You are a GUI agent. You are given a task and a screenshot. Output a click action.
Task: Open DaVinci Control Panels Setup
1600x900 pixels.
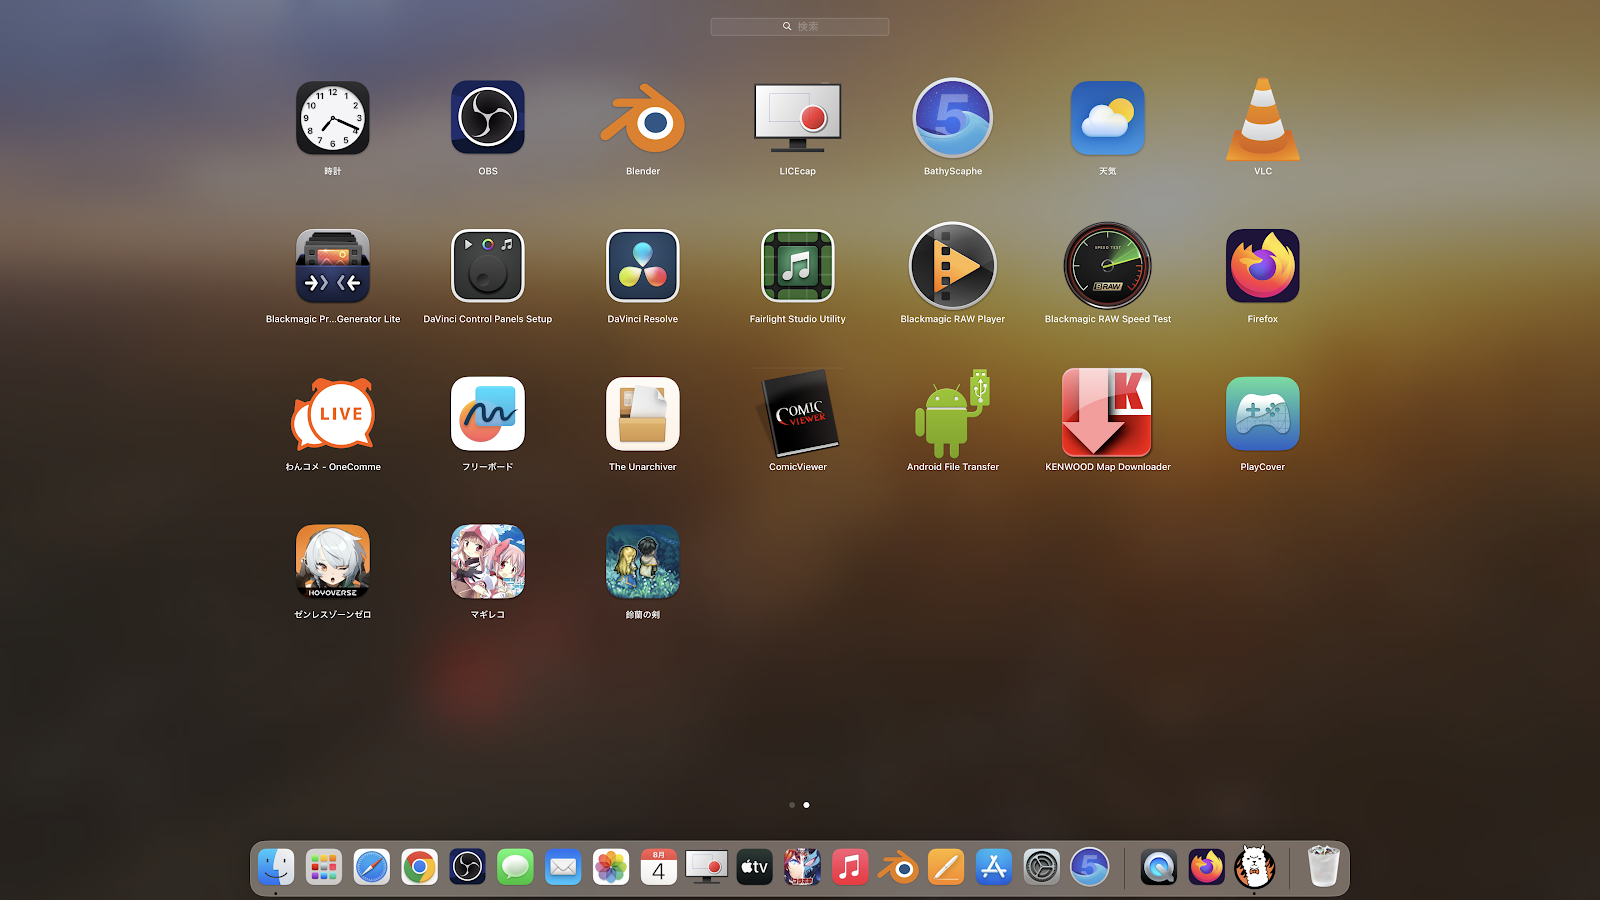tap(488, 266)
